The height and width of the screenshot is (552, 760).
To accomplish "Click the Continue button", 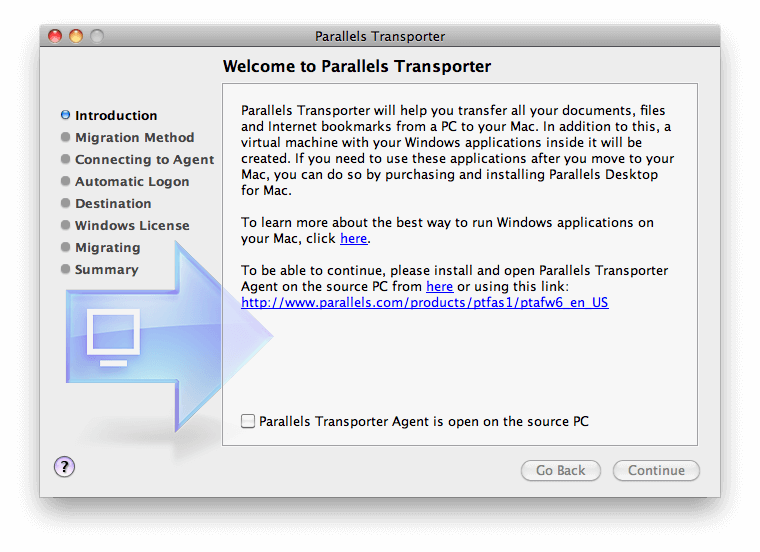I will click(x=656, y=471).
